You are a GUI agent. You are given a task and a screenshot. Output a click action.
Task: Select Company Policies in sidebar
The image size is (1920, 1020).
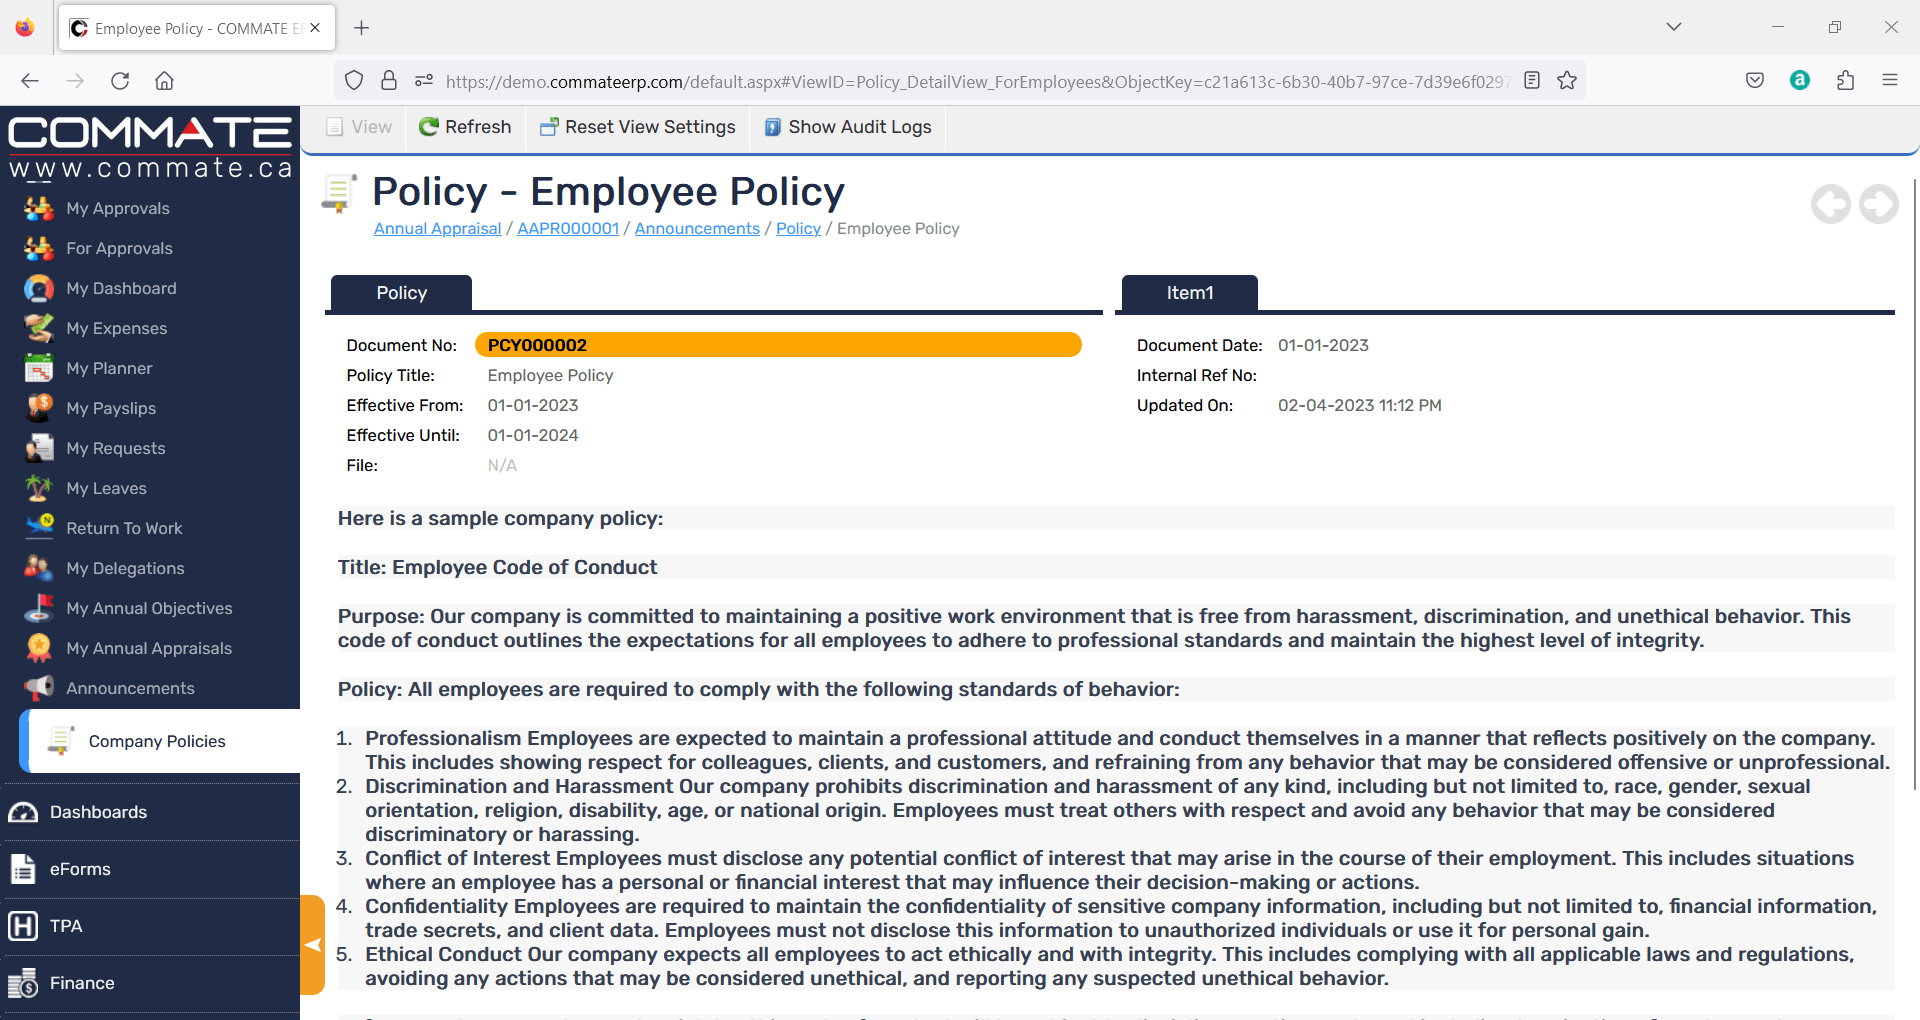[160, 741]
